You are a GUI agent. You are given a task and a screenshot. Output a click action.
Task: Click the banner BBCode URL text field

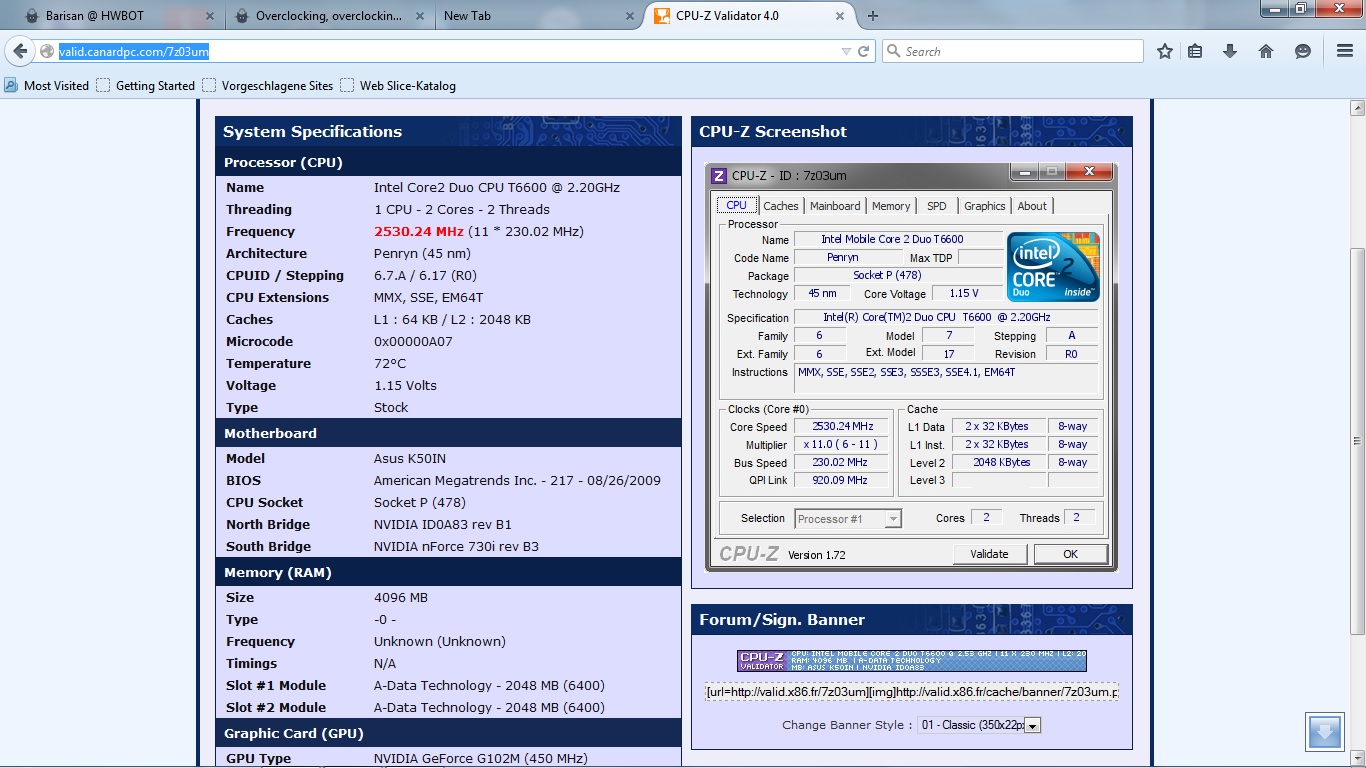click(912, 692)
